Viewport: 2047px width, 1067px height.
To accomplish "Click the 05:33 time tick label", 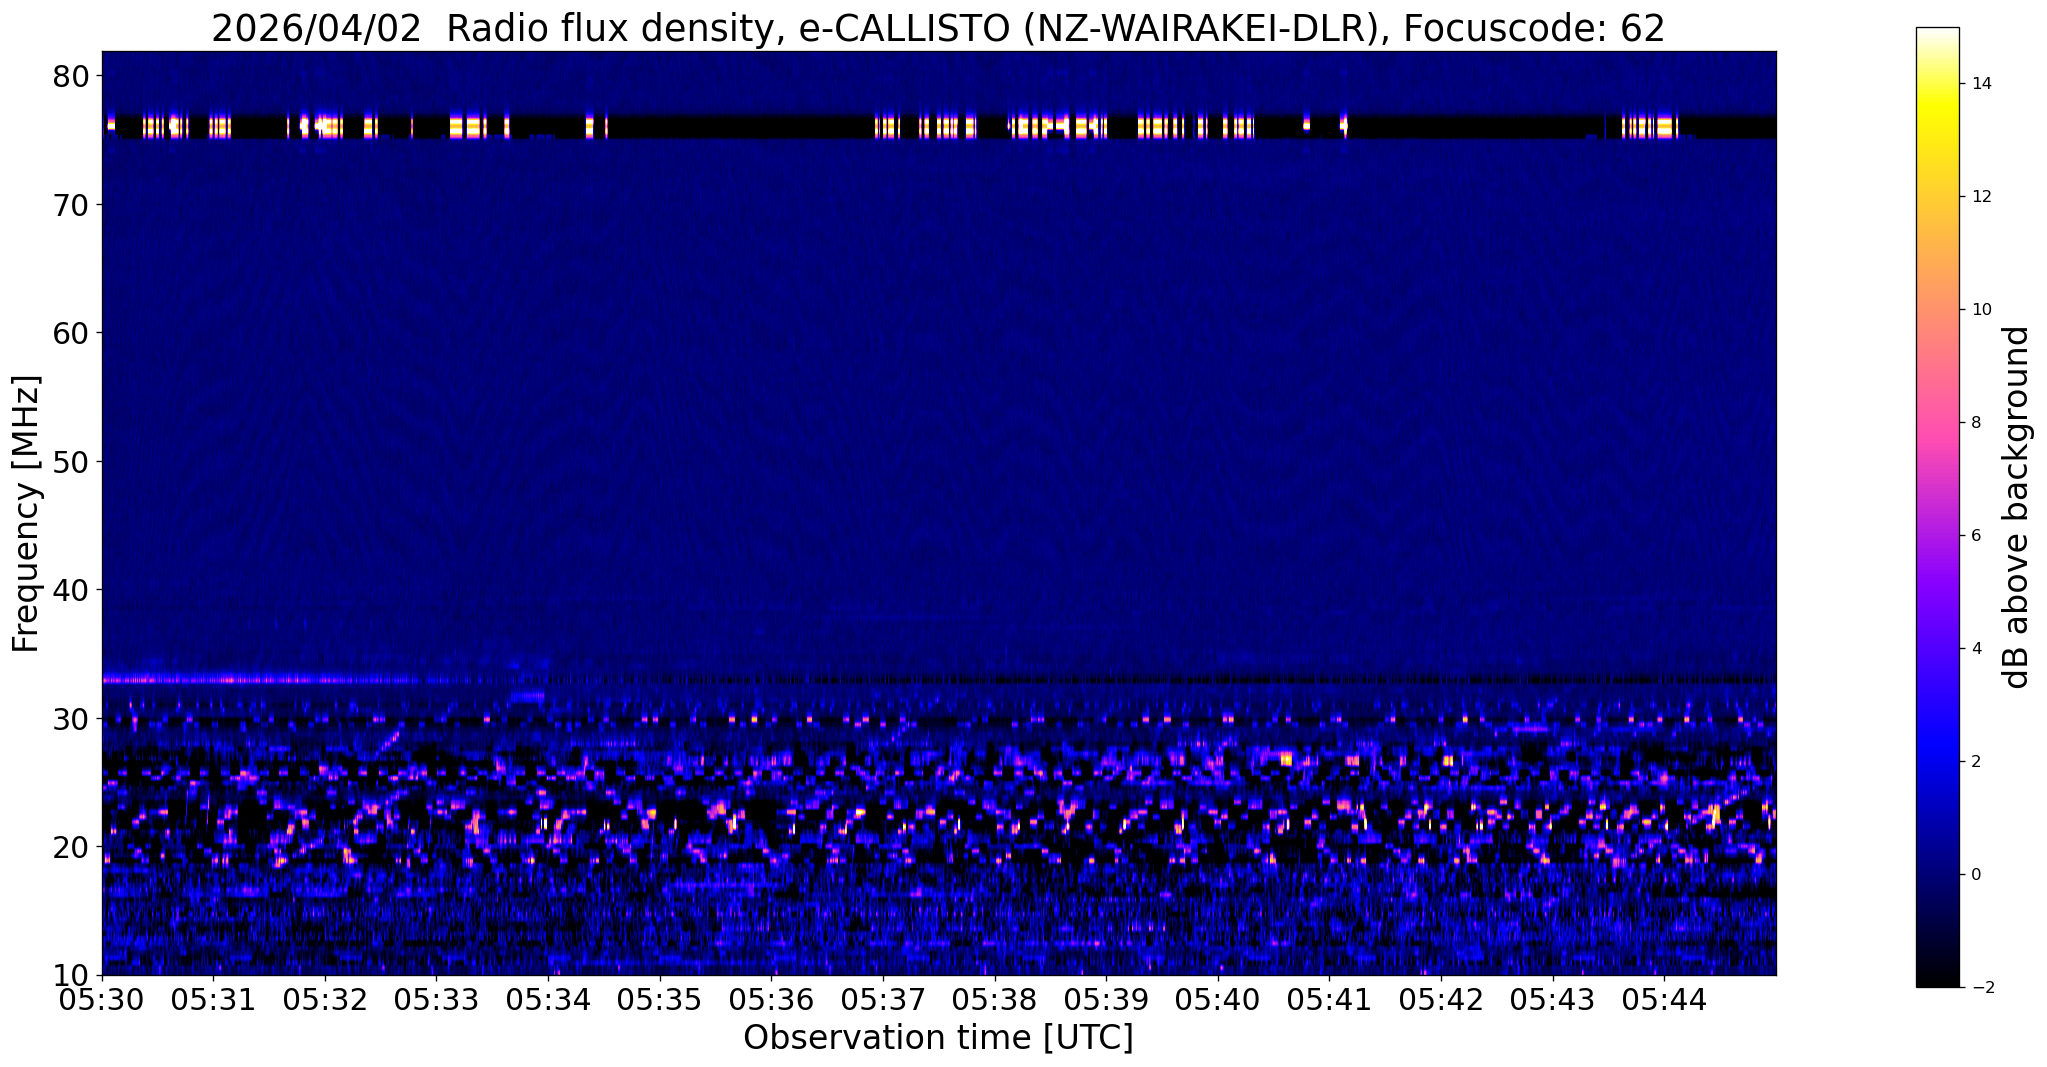I will pos(436,1001).
